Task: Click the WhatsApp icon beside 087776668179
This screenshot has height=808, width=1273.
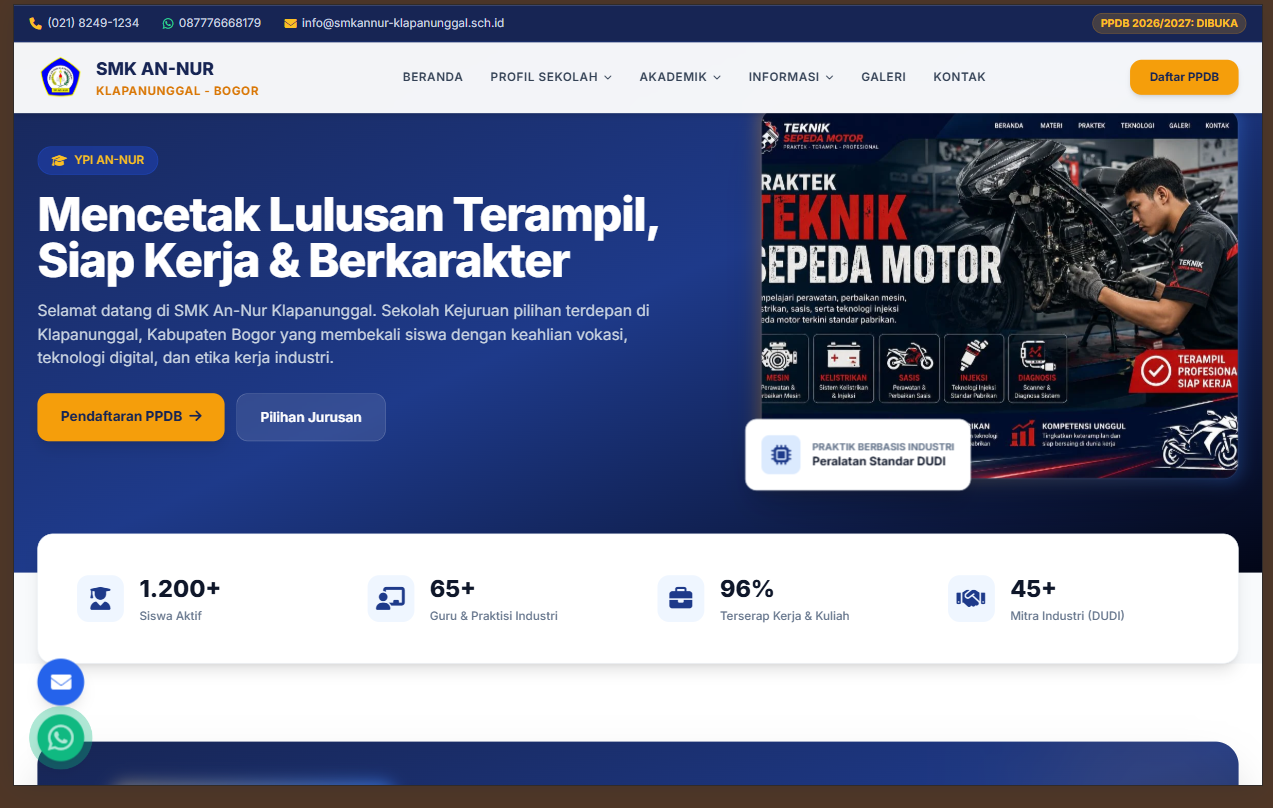Action: [168, 23]
